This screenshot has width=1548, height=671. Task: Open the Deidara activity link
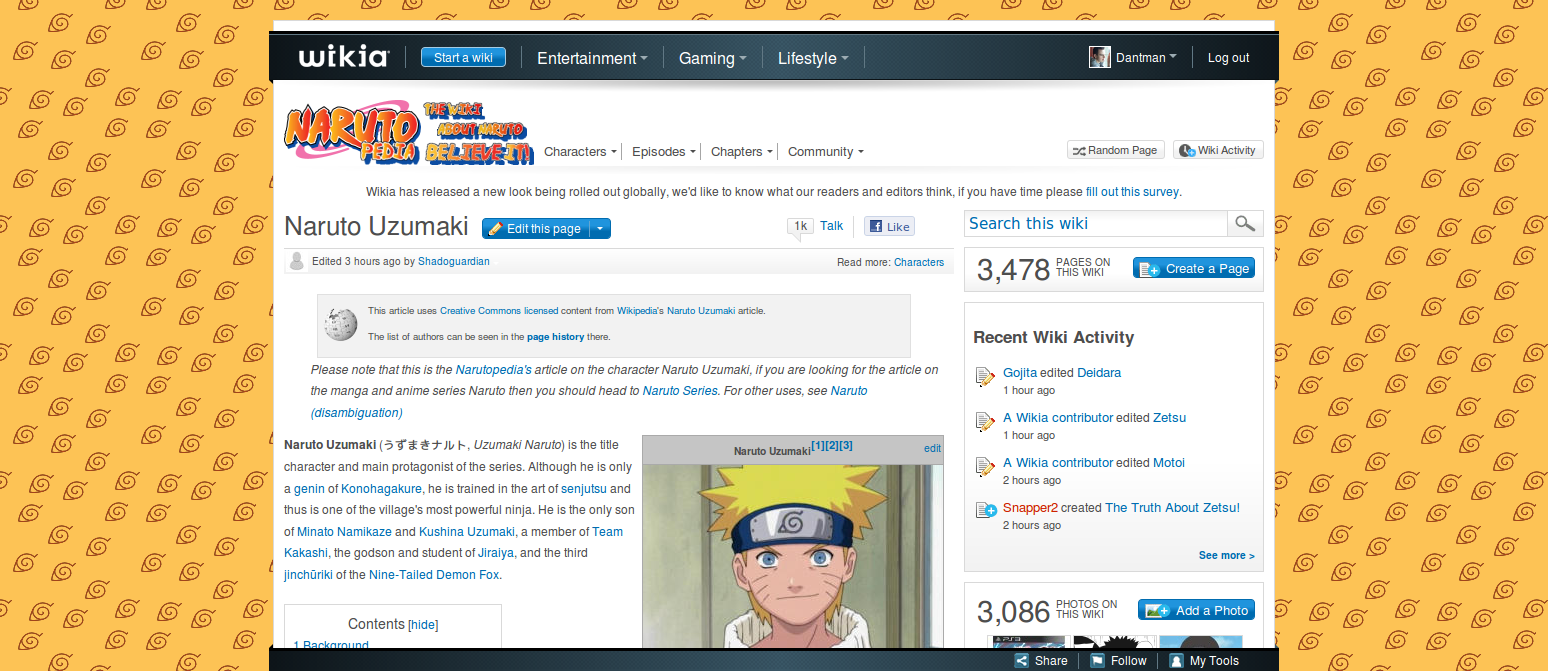(x=1099, y=373)
